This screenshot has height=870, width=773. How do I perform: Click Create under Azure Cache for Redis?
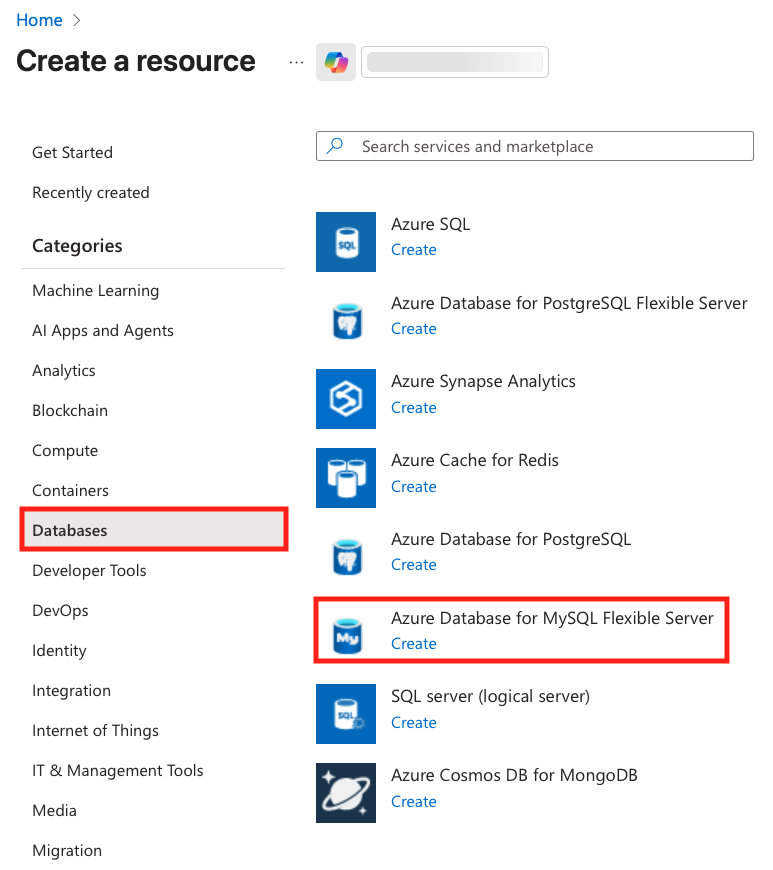413,486
